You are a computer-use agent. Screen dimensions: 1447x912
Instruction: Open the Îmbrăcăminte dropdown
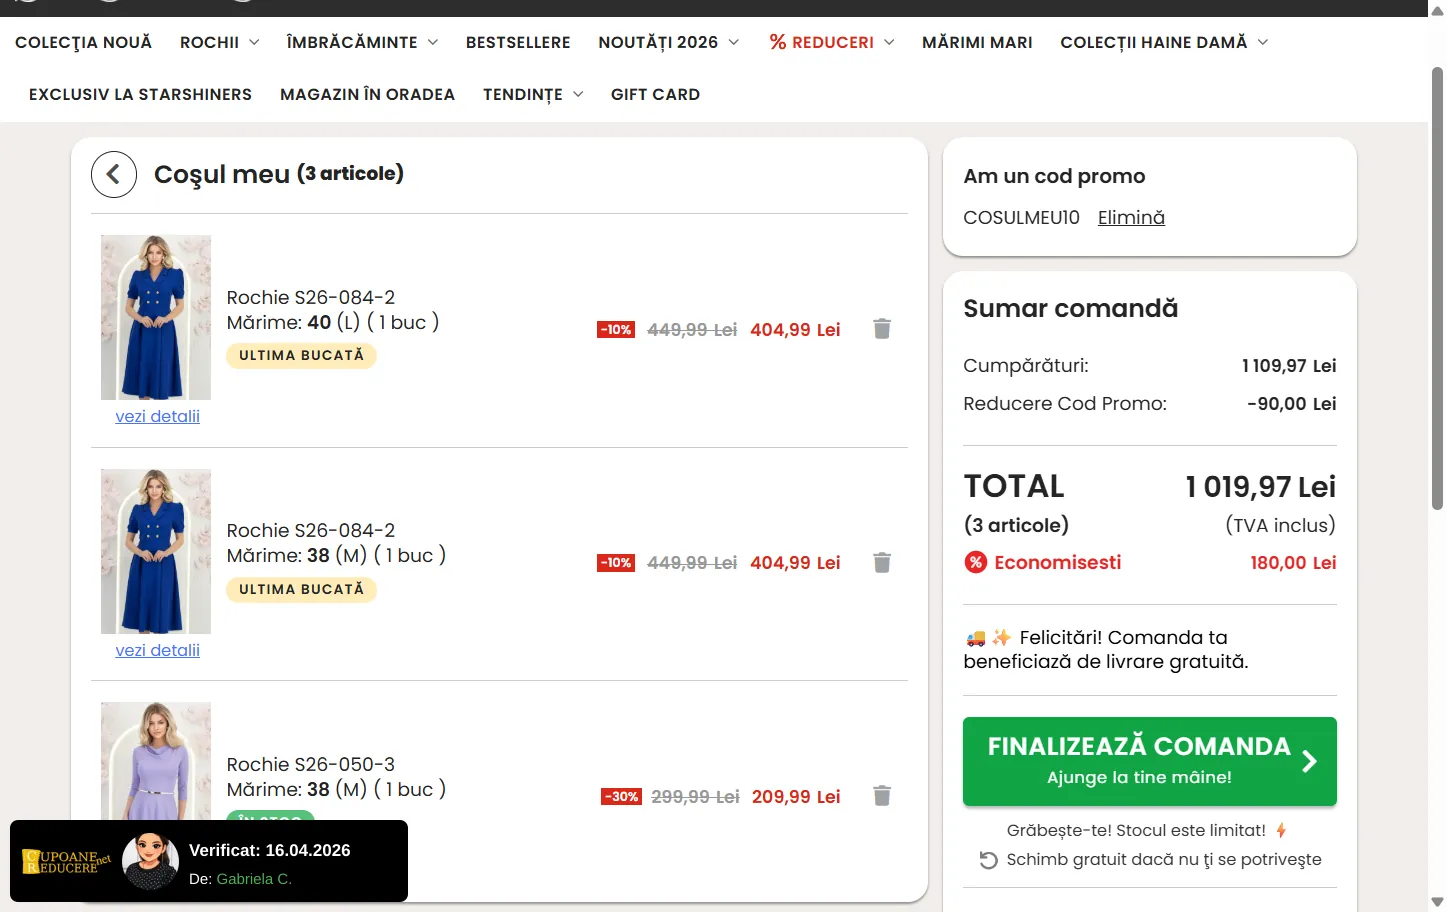tap(362, 42)
